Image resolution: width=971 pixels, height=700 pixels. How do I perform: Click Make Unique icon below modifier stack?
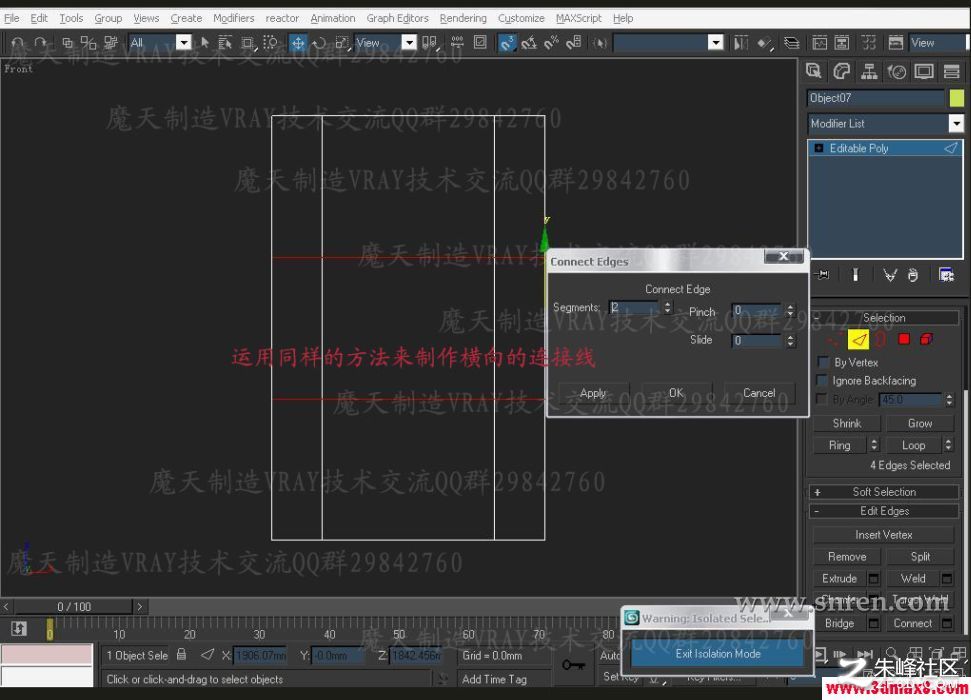point(889,274)
